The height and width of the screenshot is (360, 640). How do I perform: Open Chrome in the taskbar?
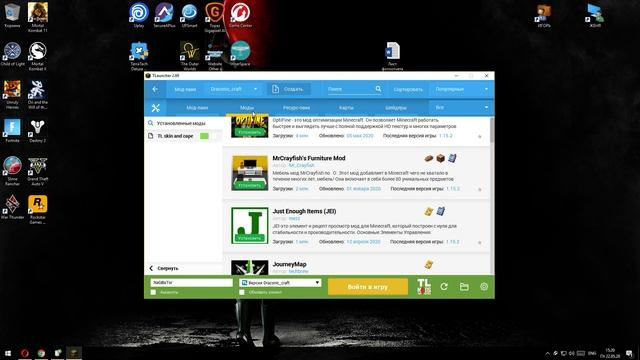tap(41, 353)
